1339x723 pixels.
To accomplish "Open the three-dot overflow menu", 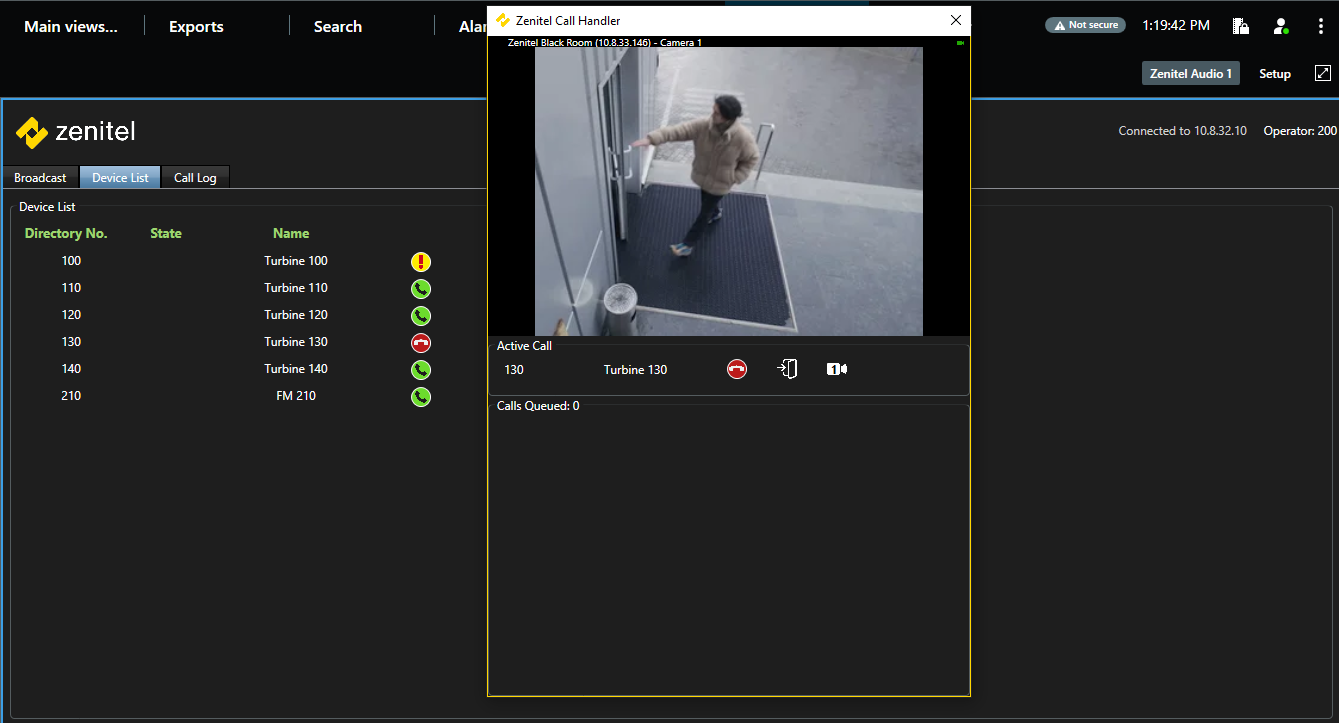I will pos(1320,26).
